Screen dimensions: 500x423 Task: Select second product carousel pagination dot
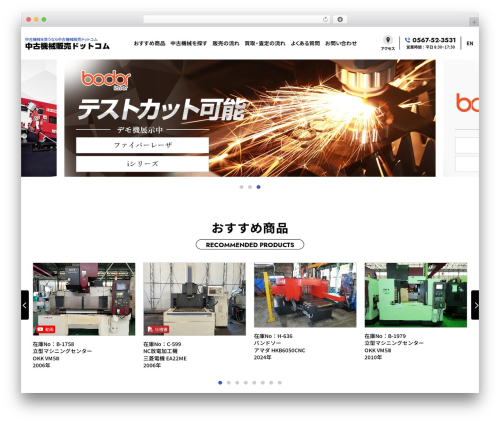click(x=229, y=383)
